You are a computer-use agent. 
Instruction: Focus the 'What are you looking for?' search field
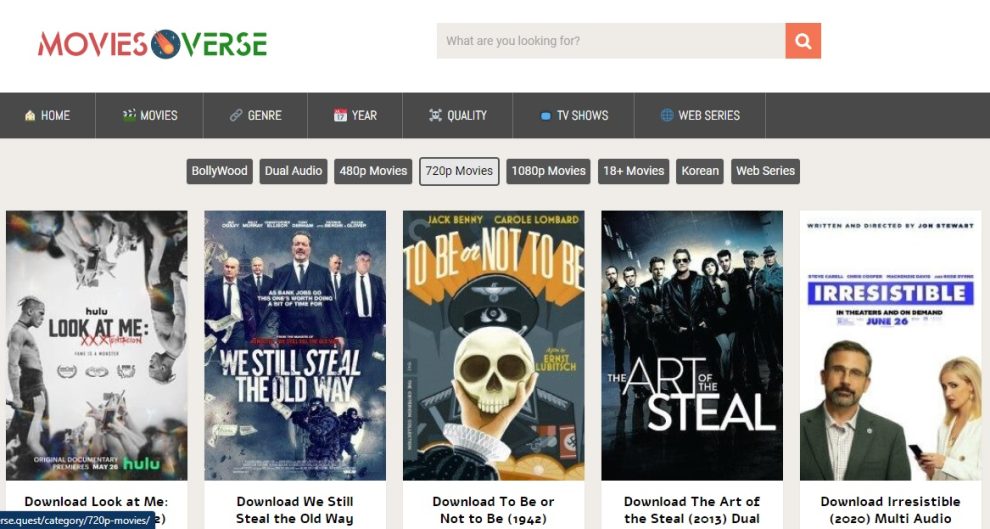611,41
